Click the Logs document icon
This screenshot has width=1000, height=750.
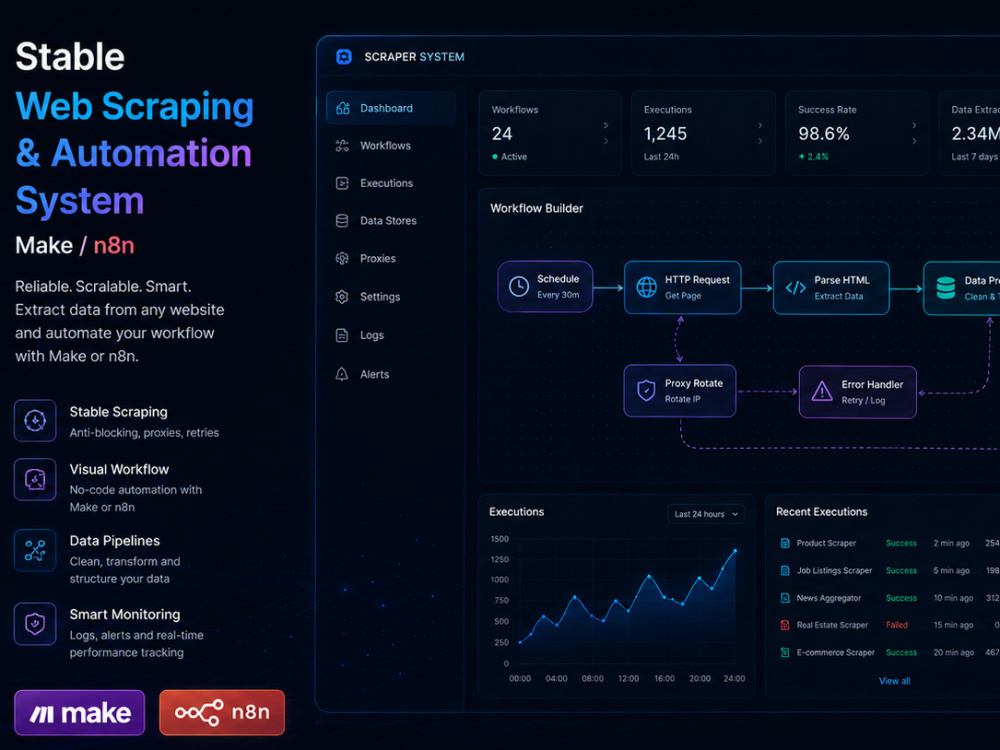[342, 335]
